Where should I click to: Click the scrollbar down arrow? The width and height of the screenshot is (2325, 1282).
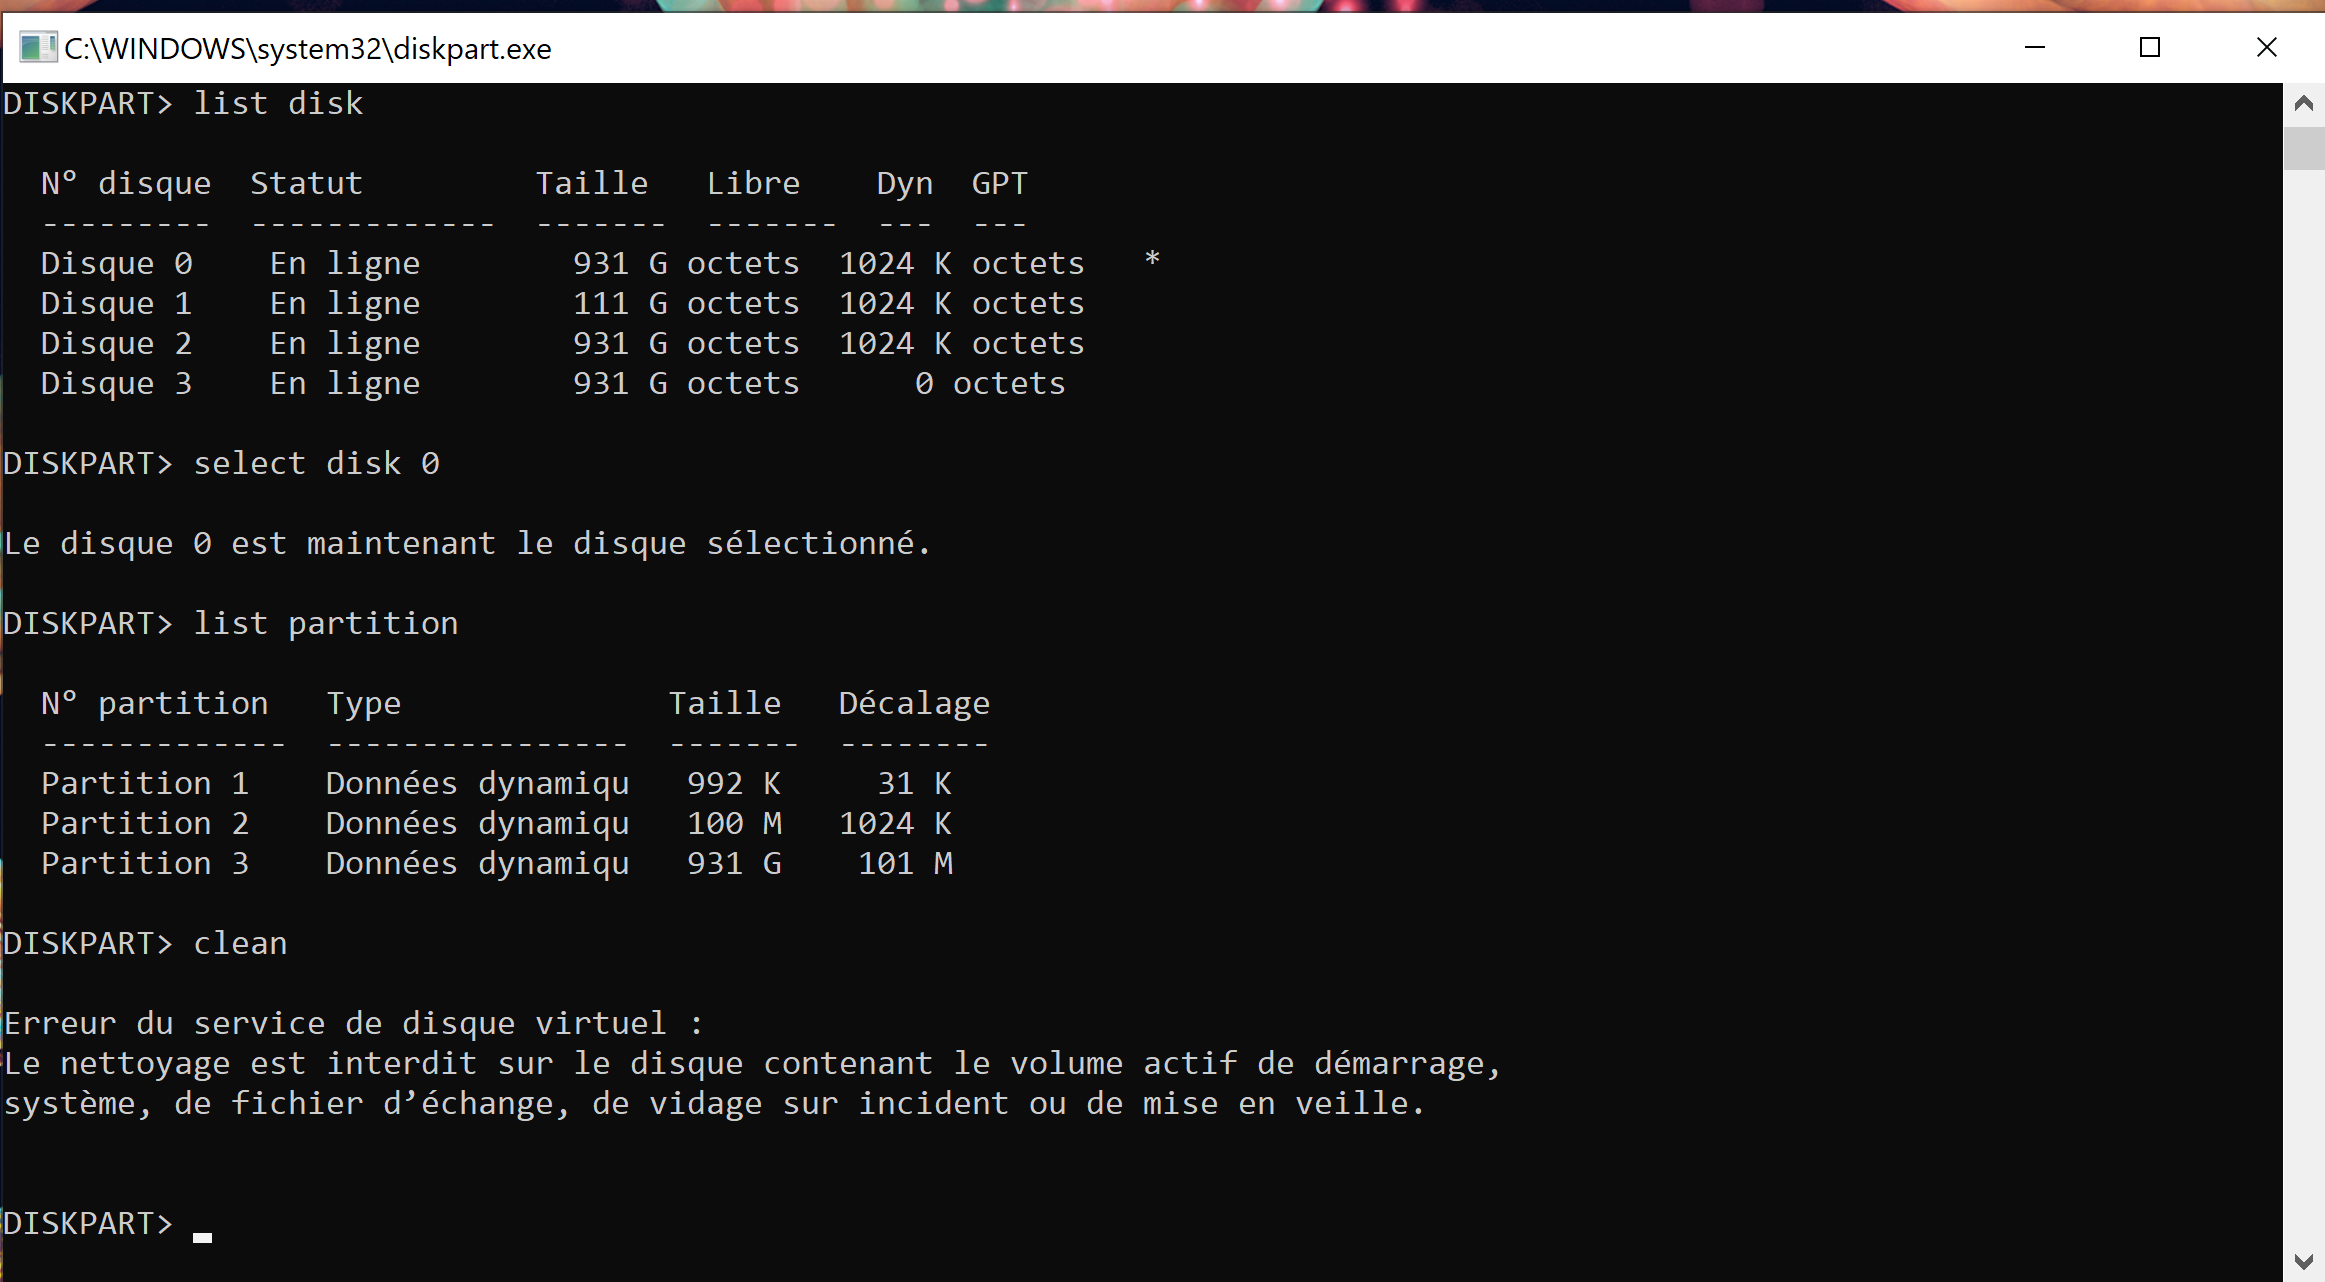coord(2304,1261)
